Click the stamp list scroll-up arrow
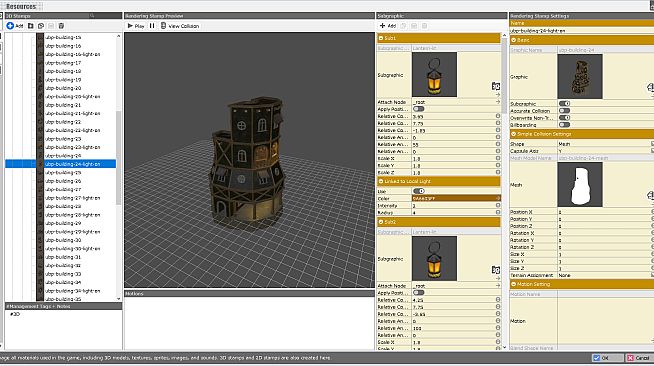Image resolution: width=654 pixels, height=366 pixels. [x=119, y=37]
